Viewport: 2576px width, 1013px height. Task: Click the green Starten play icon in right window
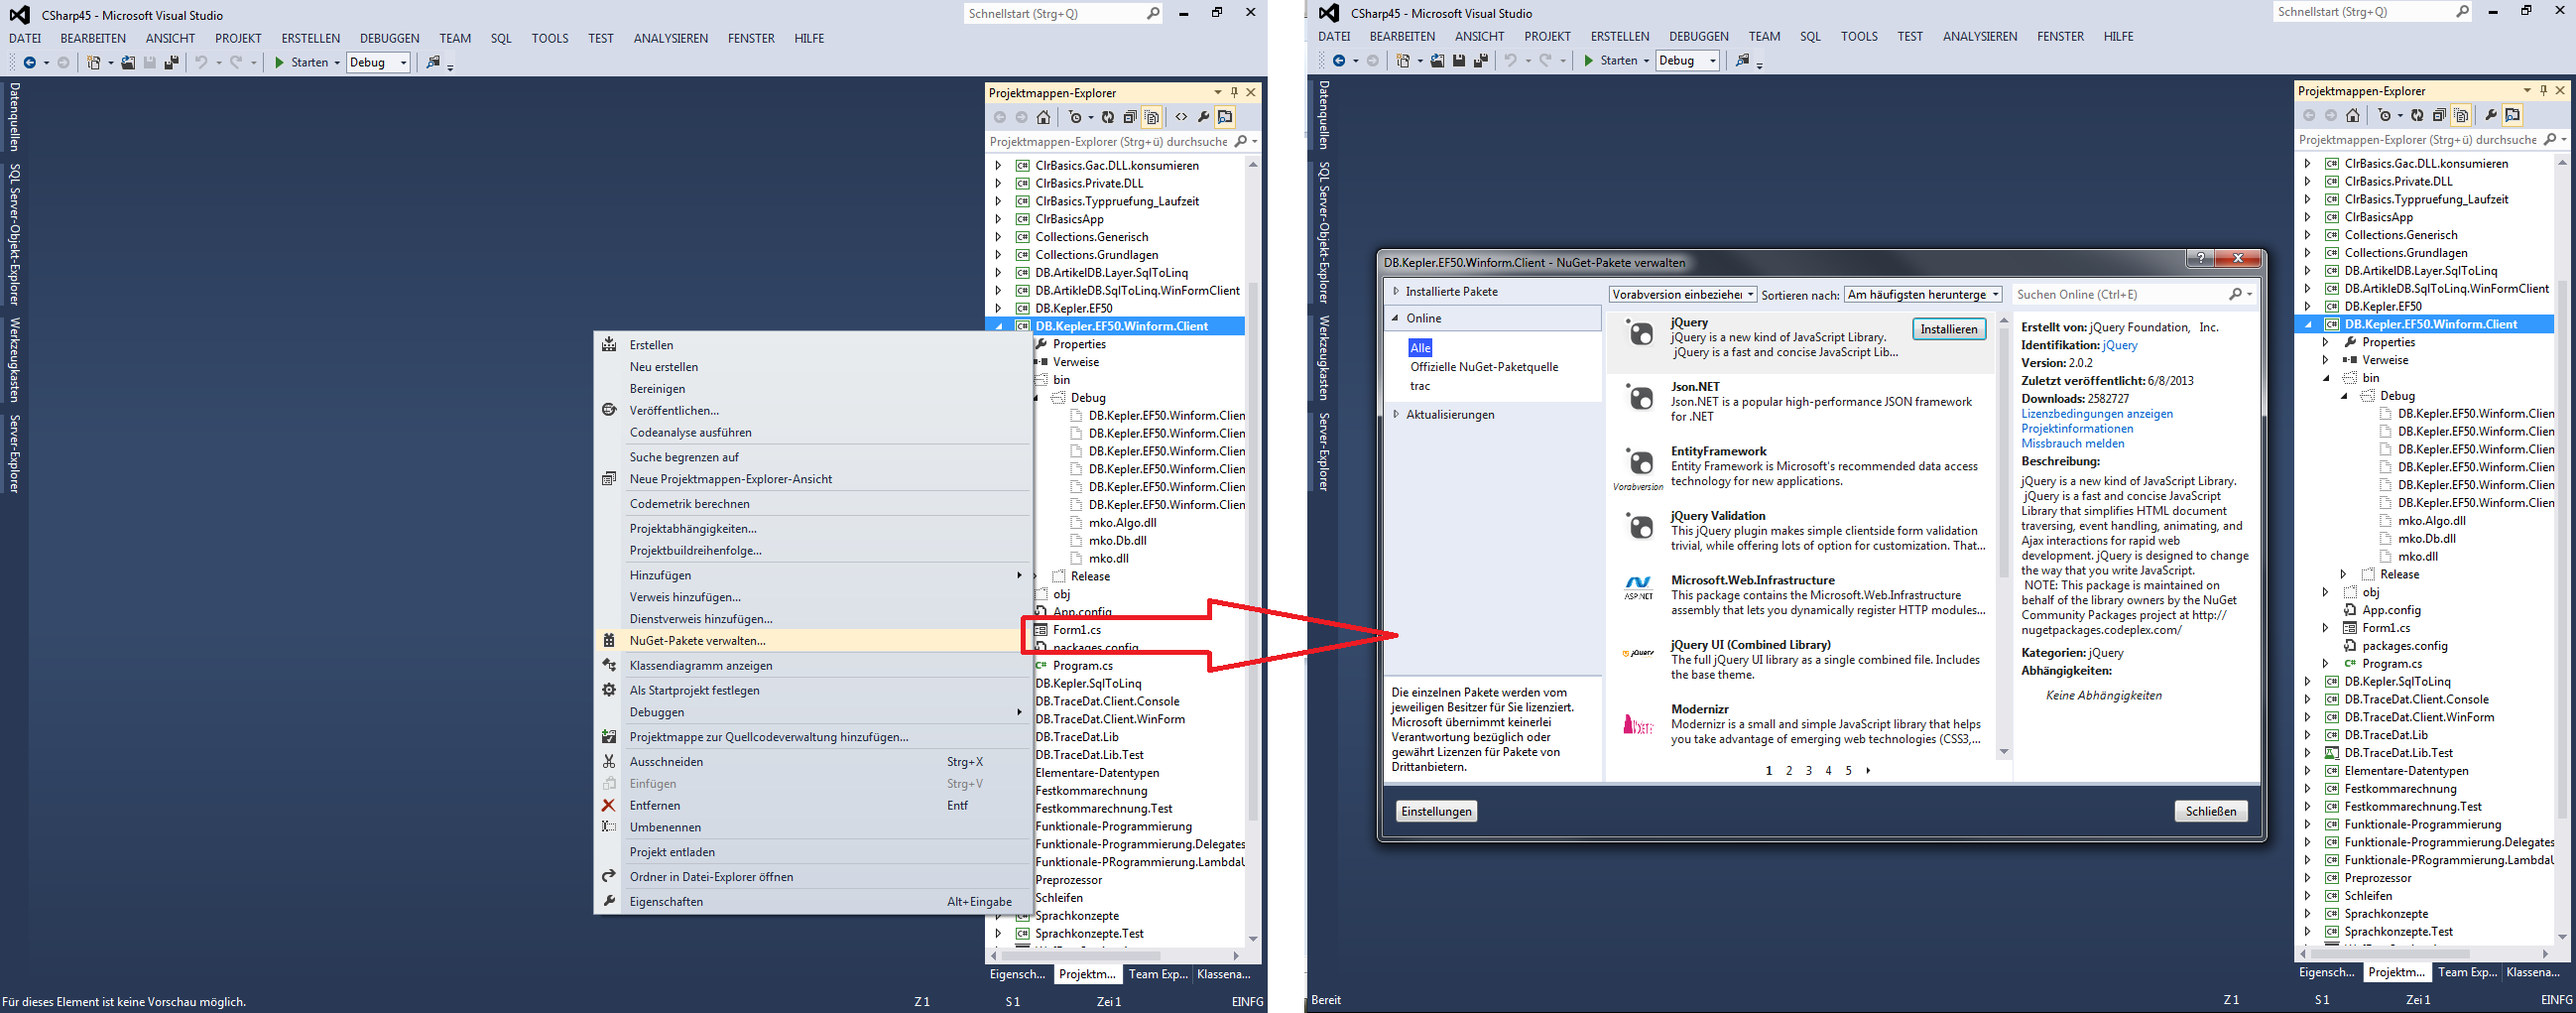1589,60
